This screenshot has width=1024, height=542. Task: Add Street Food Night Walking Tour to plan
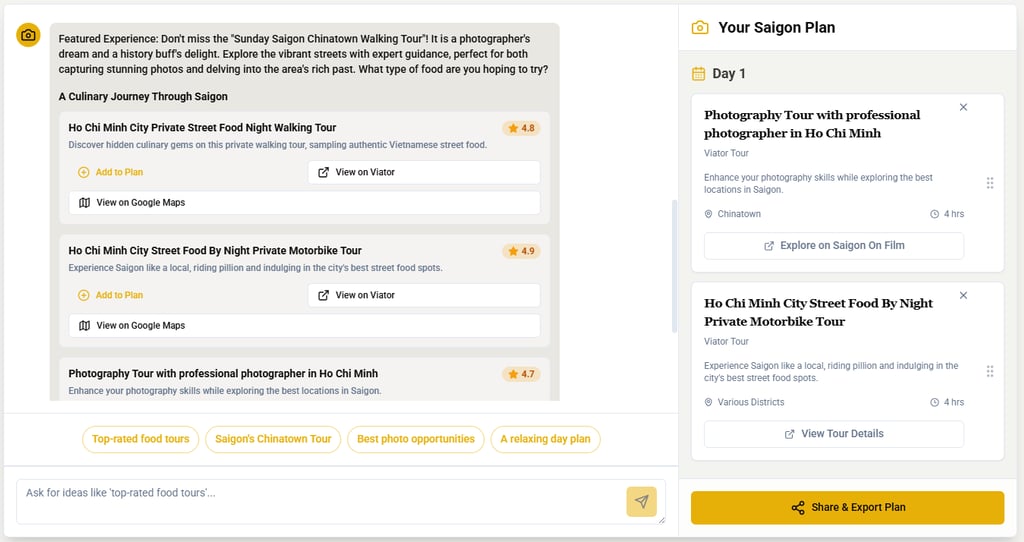pyautogui.click(x=110, y=172)
